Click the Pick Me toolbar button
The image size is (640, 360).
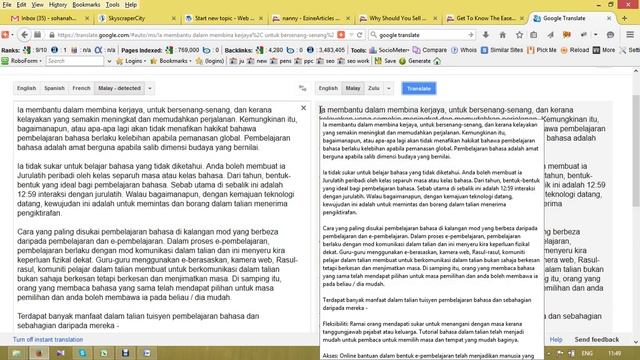point(542,50)
